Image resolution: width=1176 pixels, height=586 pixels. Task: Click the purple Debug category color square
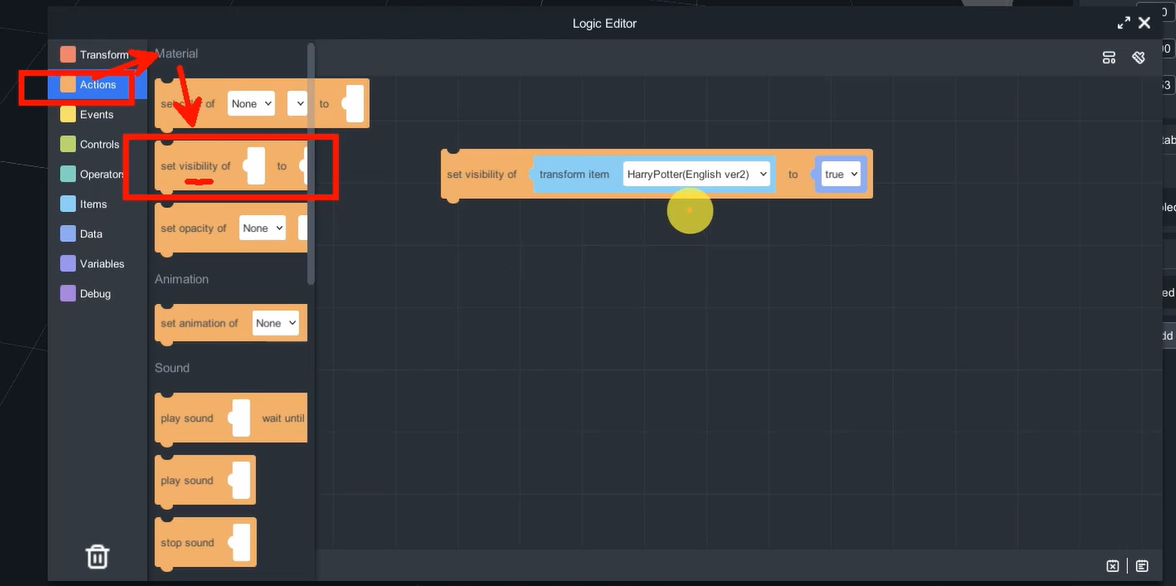tap(68, 294)
